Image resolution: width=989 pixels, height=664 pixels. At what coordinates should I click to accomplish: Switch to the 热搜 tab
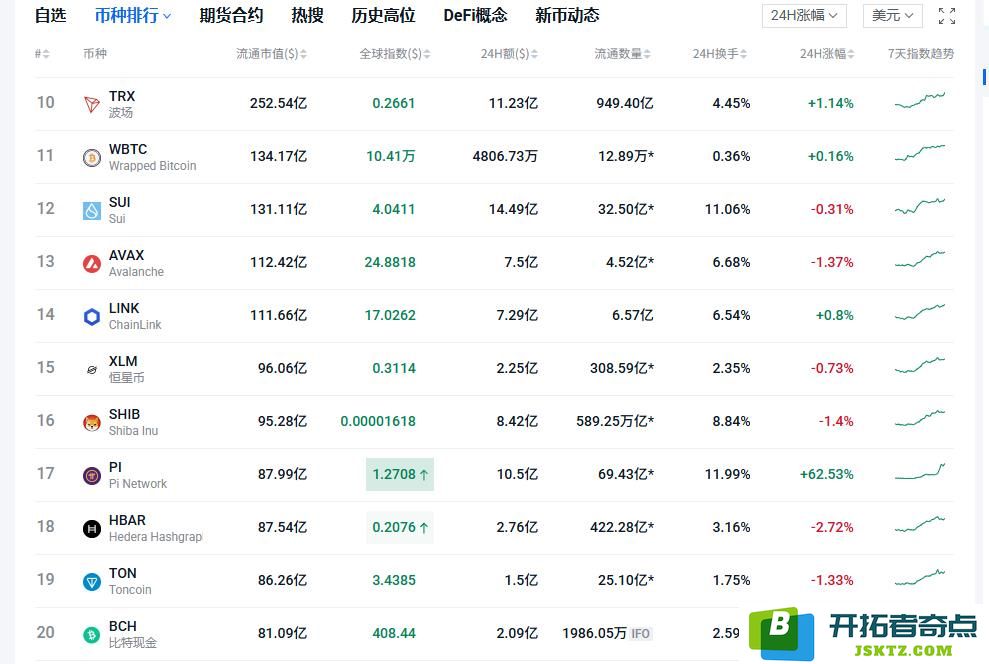click(307, 15)
